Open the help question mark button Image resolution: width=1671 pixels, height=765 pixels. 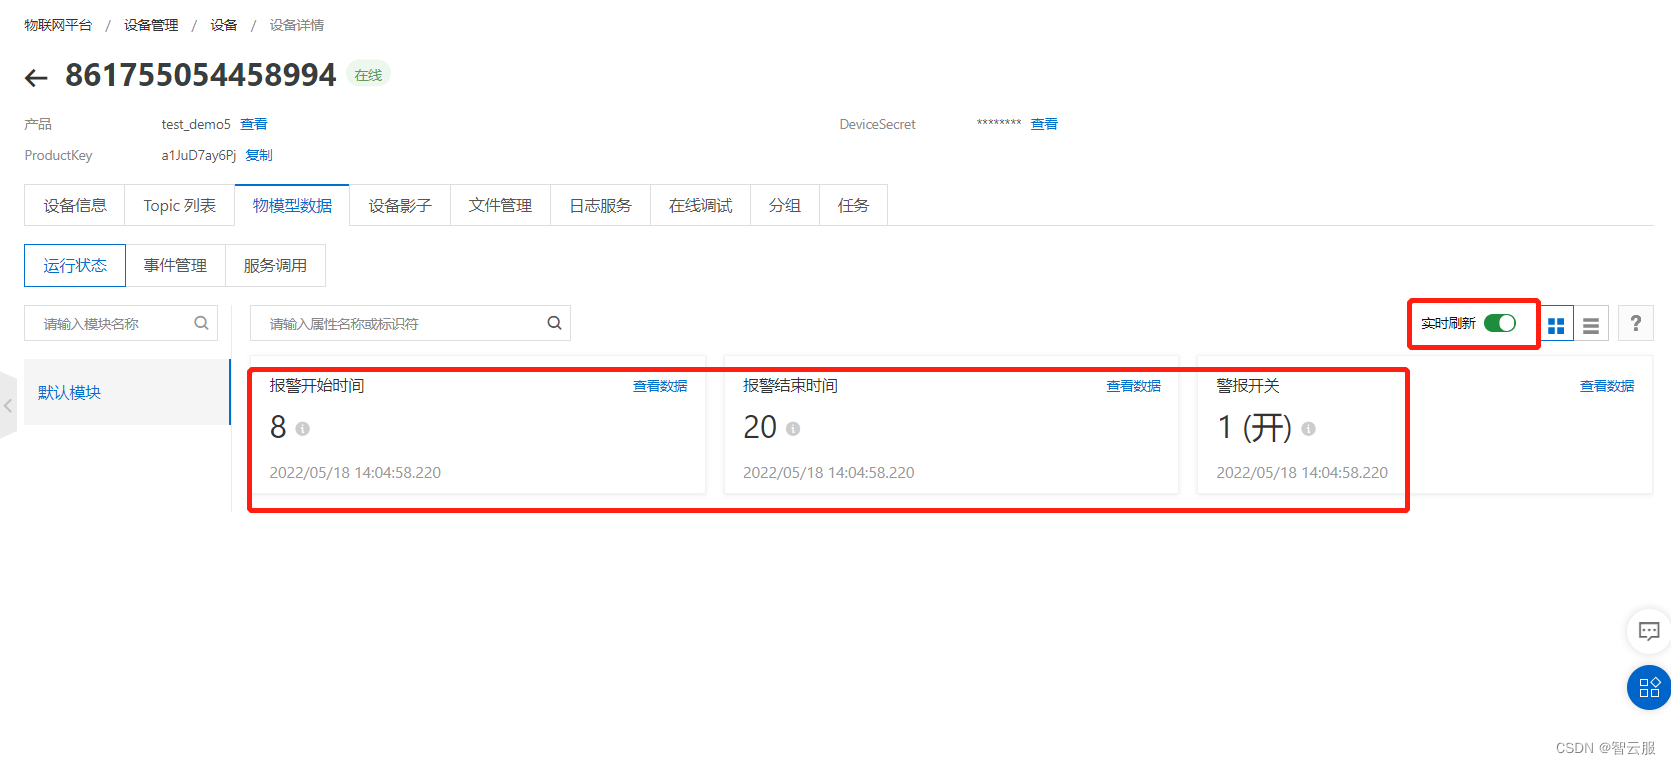1636,323
